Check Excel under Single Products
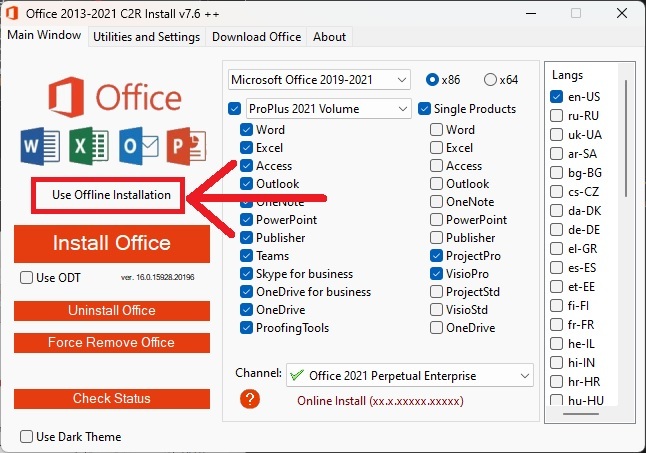The image size is (646, 453). (x=436, y=147)
